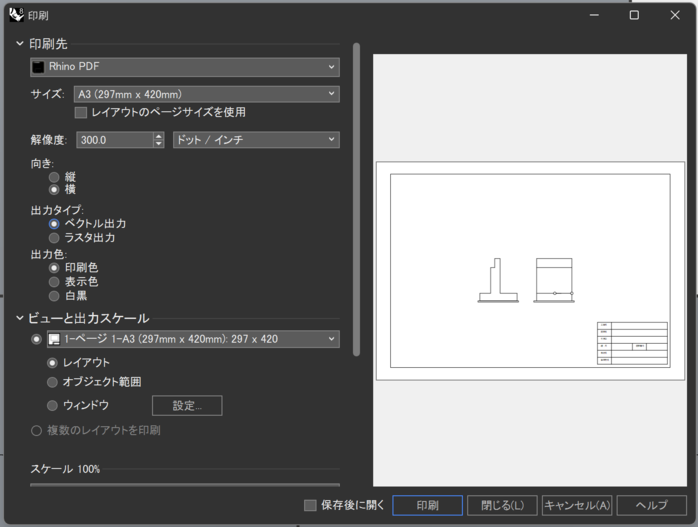Select 印刷色 output color
This screenshot has width=698, height=527.
(x=54, y=268)
